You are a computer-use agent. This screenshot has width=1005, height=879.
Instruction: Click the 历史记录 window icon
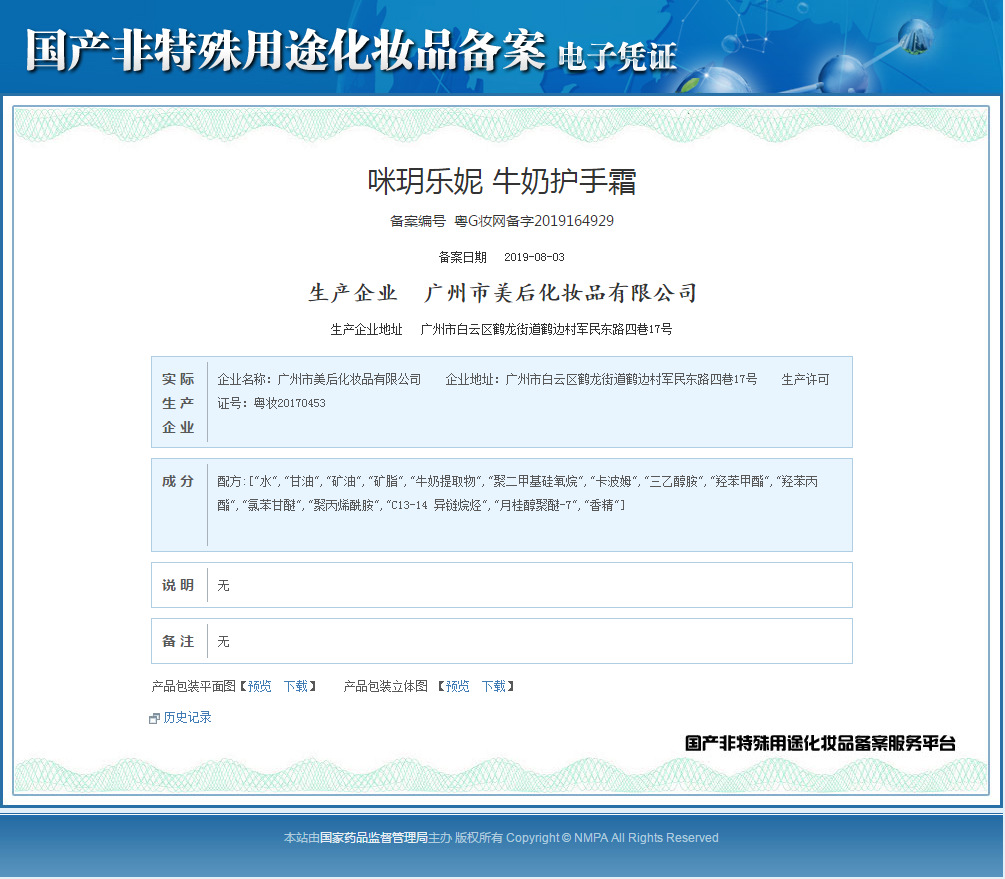154,719
